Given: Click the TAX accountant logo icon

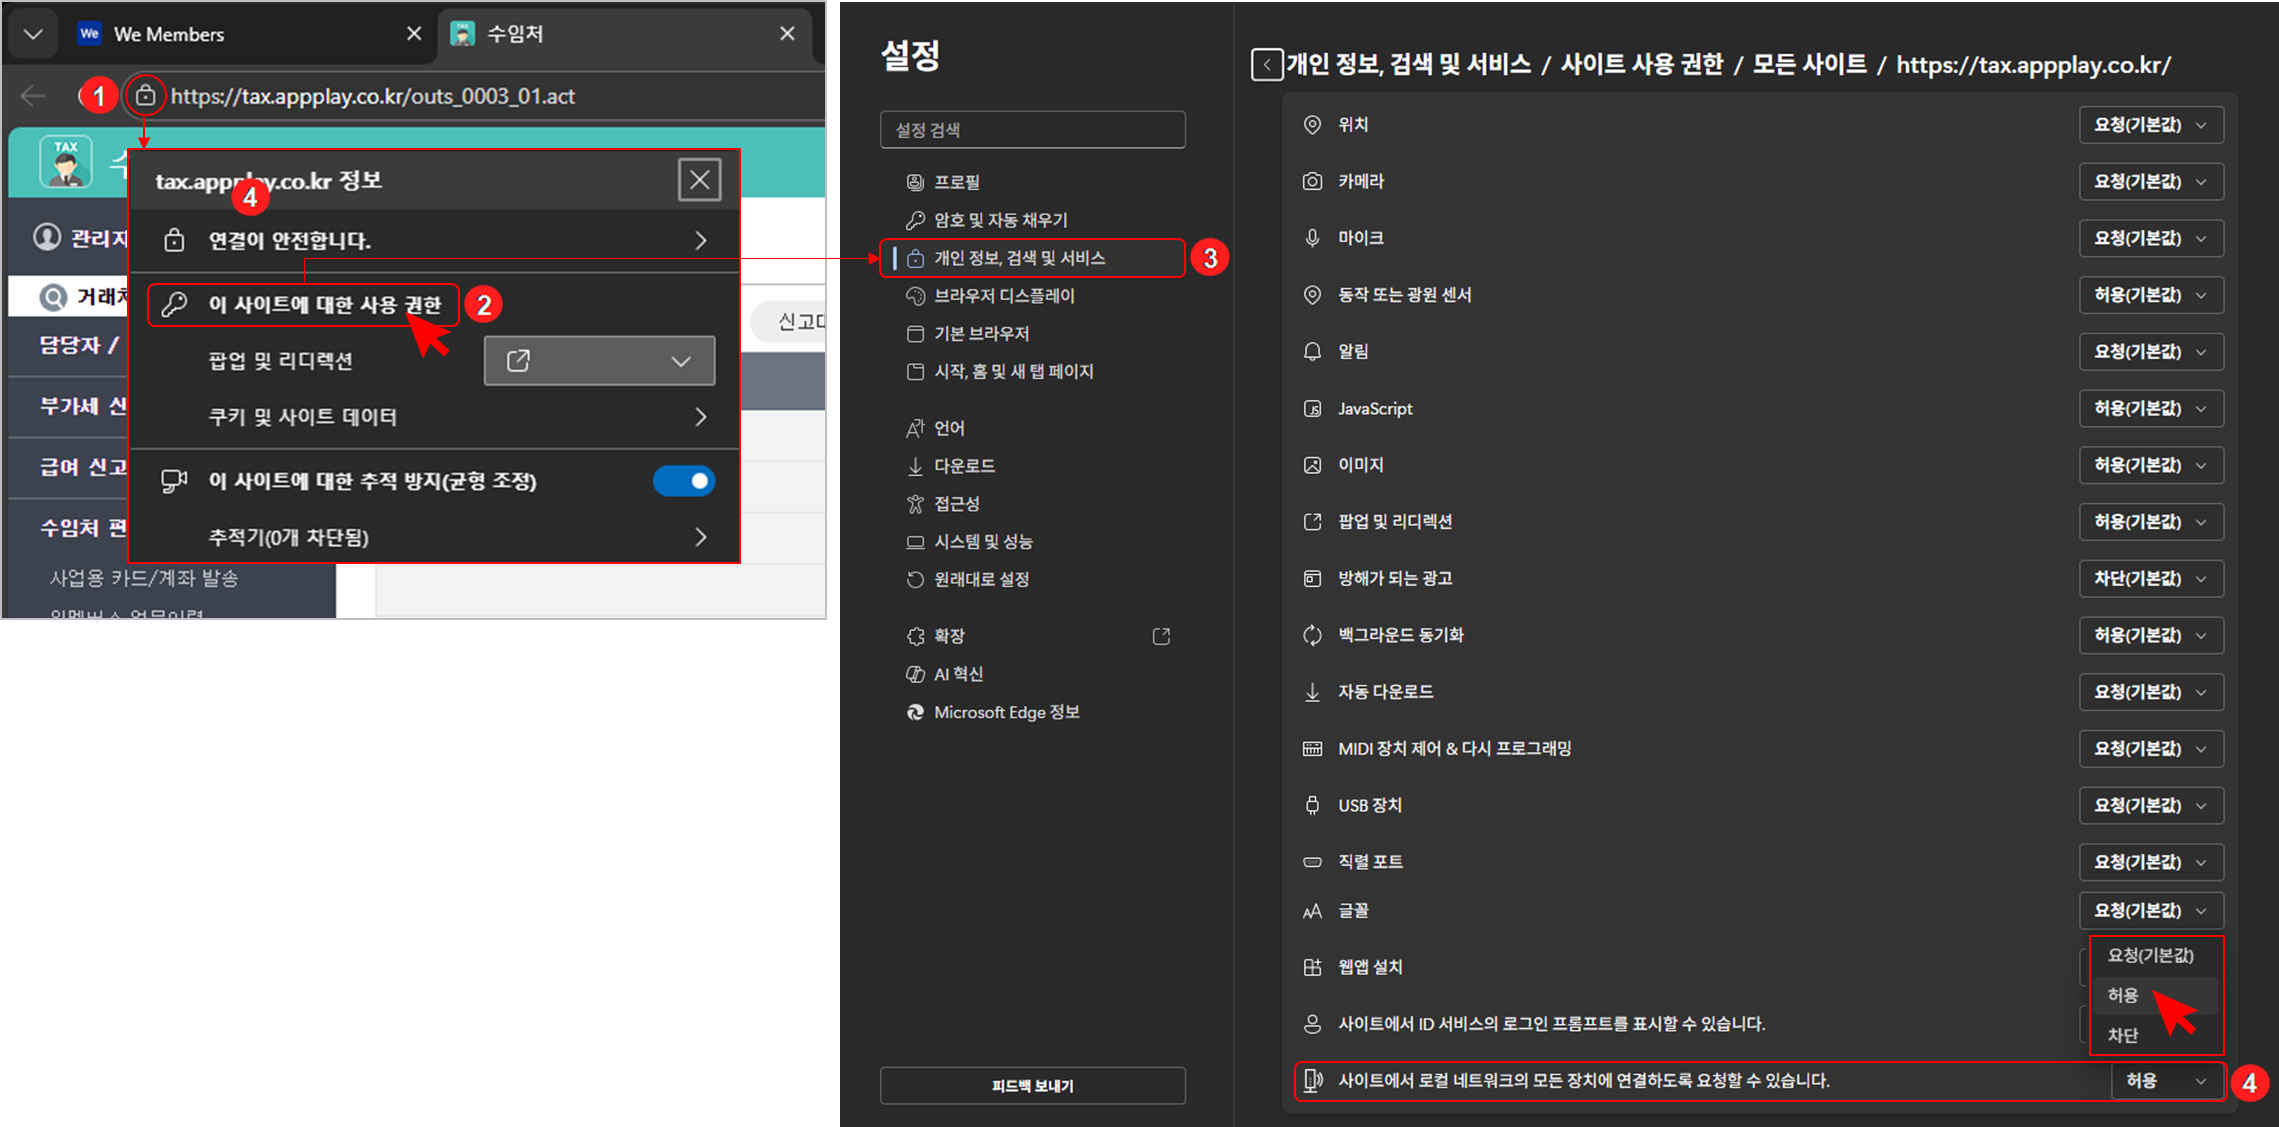Looking at the screenshot, I should point(66,162).
